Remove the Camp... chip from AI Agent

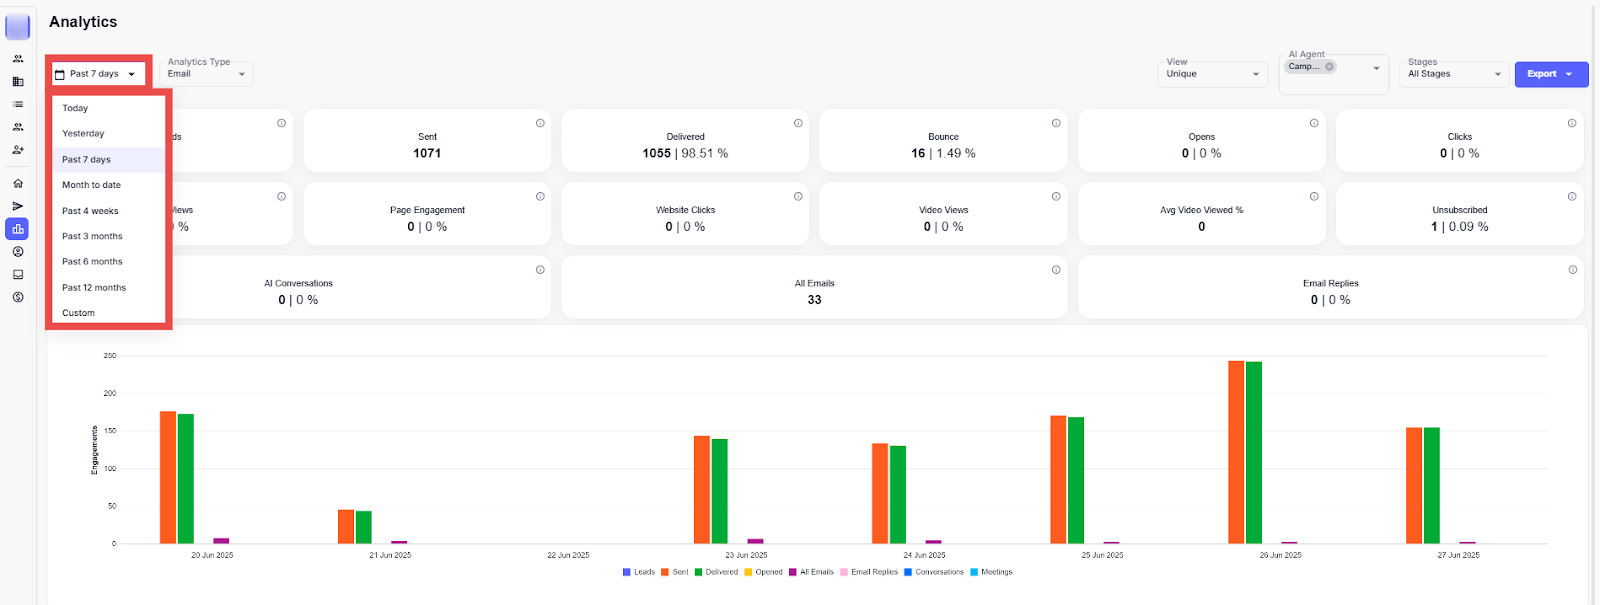coord(1330,67)
